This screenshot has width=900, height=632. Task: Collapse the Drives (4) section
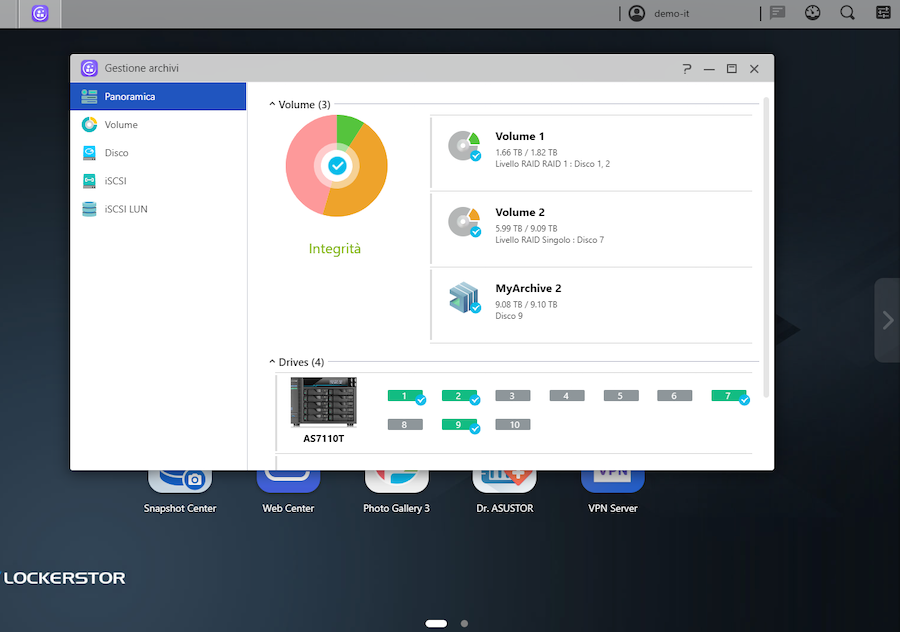coord(270,361)
